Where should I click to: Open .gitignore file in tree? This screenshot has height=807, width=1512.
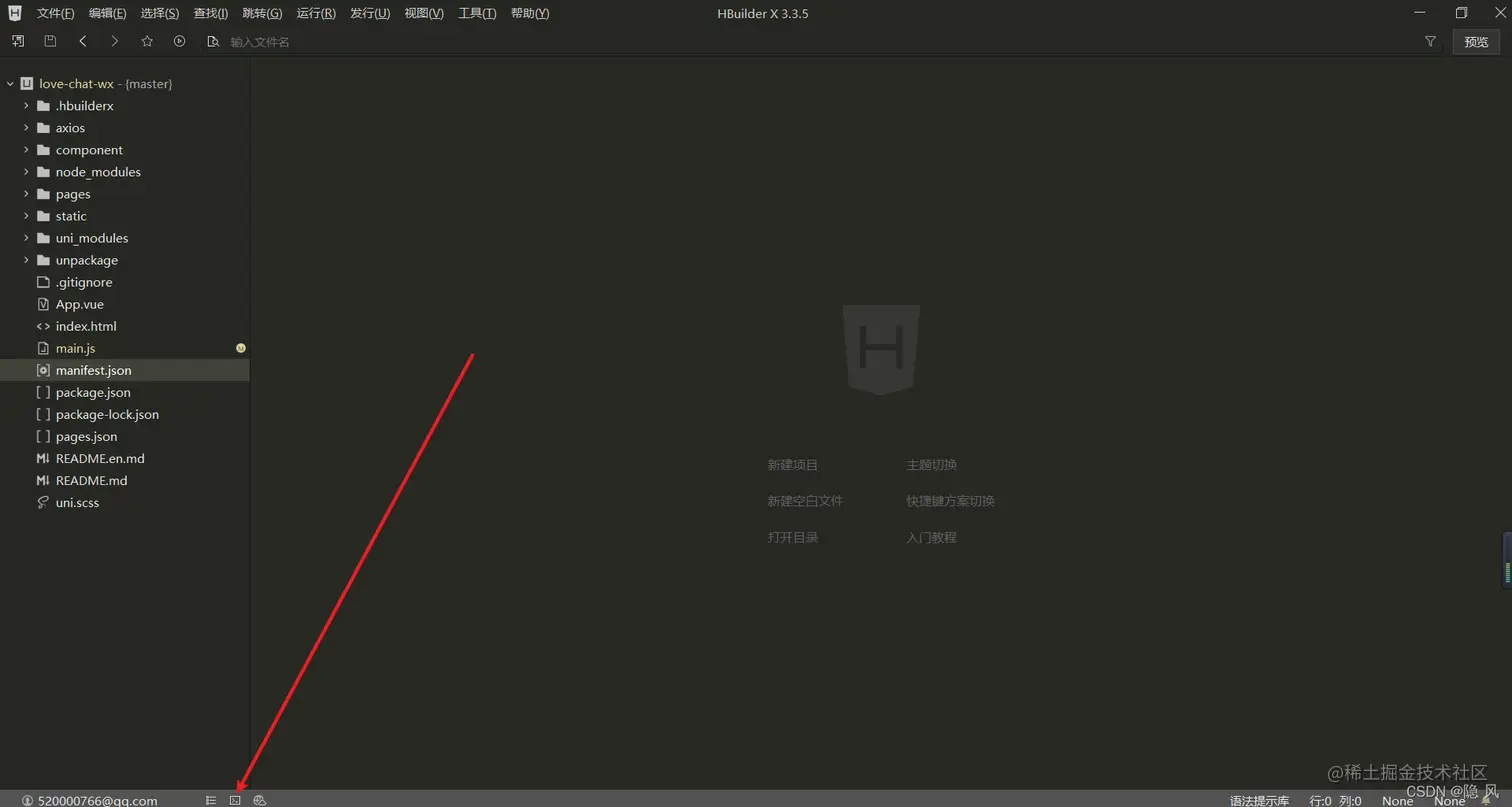84,282
